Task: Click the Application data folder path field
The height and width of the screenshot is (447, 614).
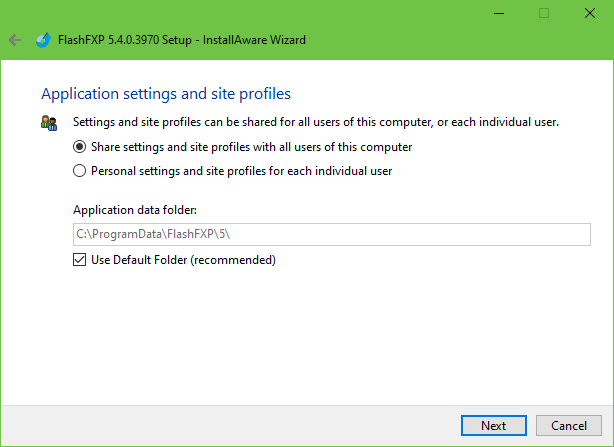Action: 331,234
